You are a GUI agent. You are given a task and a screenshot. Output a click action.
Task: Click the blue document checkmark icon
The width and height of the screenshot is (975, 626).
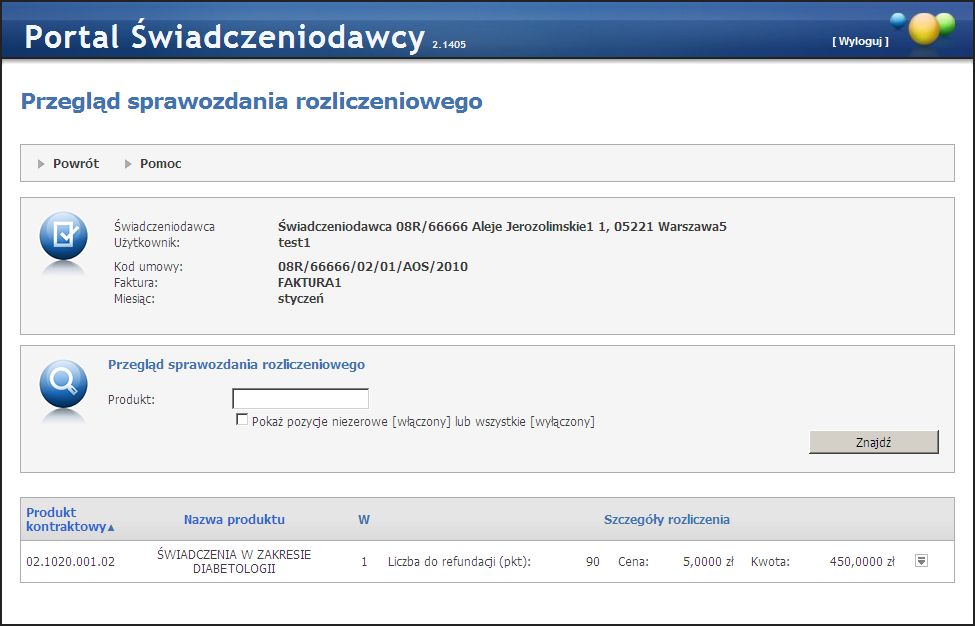coord(63,237)
